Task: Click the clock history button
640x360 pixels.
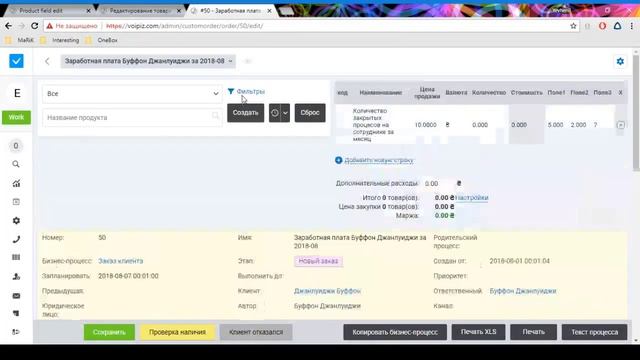Action: (x=275, y=113)
